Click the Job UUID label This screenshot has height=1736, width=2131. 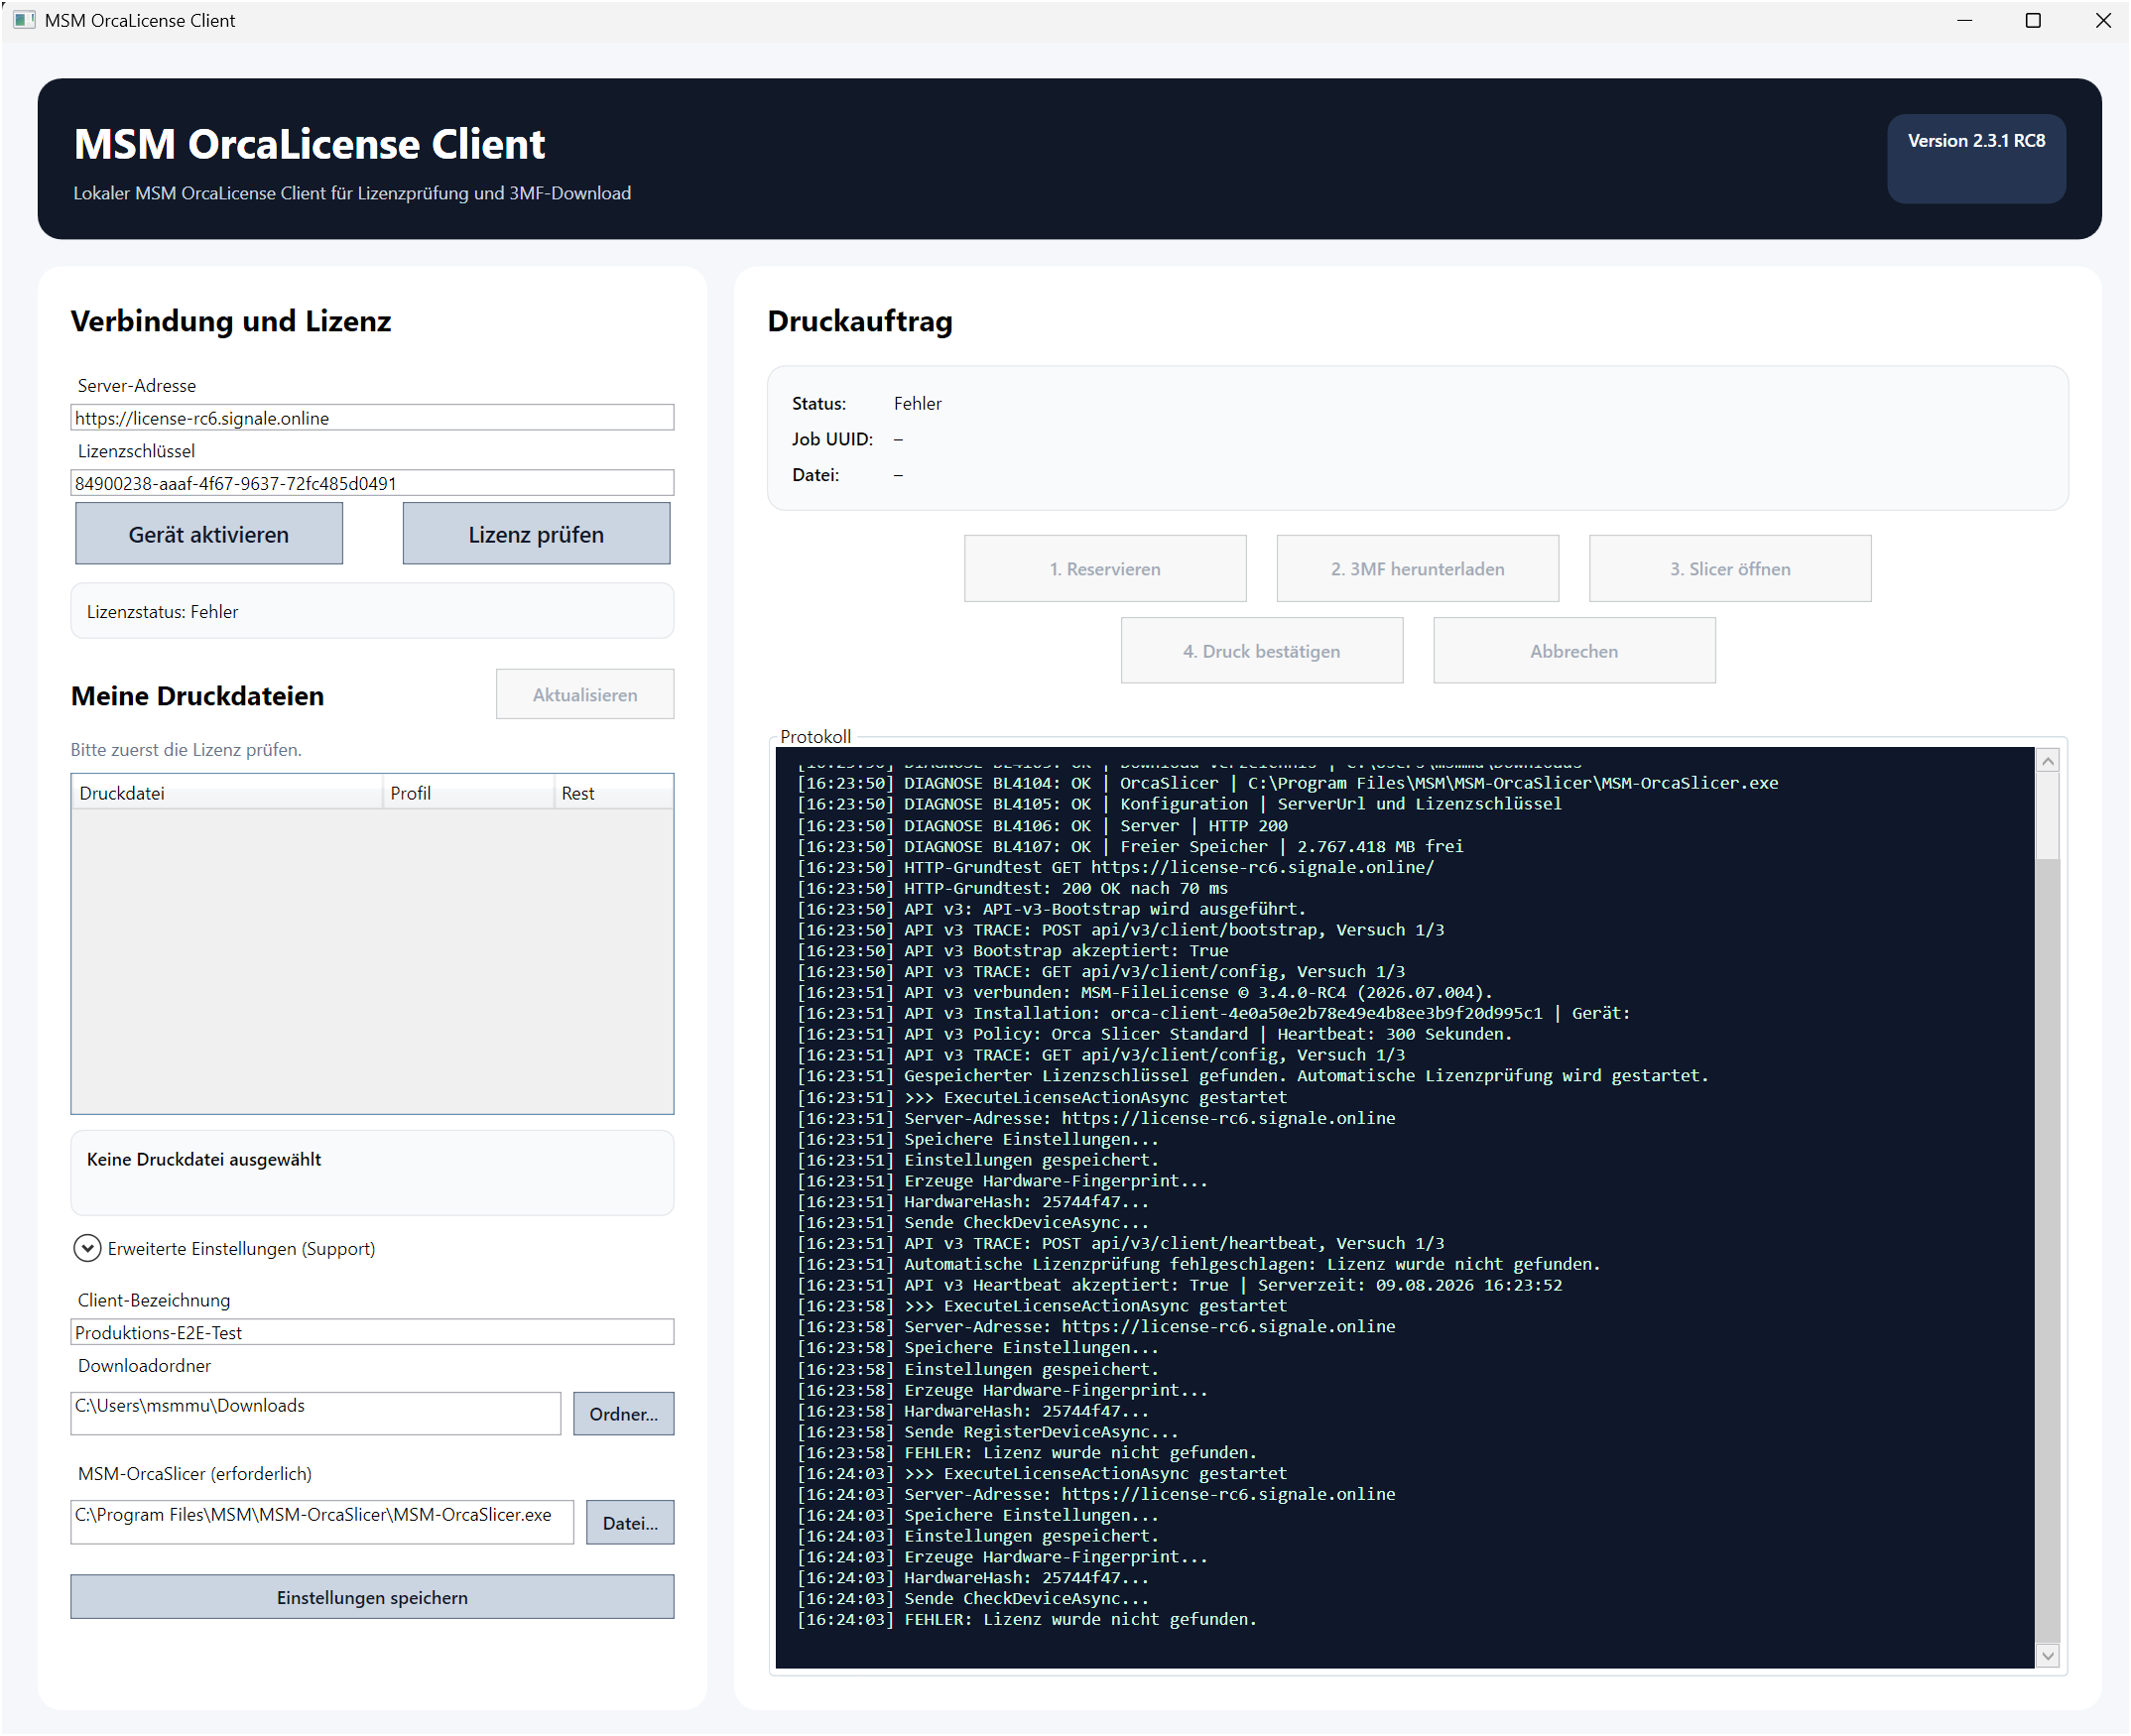tap(832, 439)
